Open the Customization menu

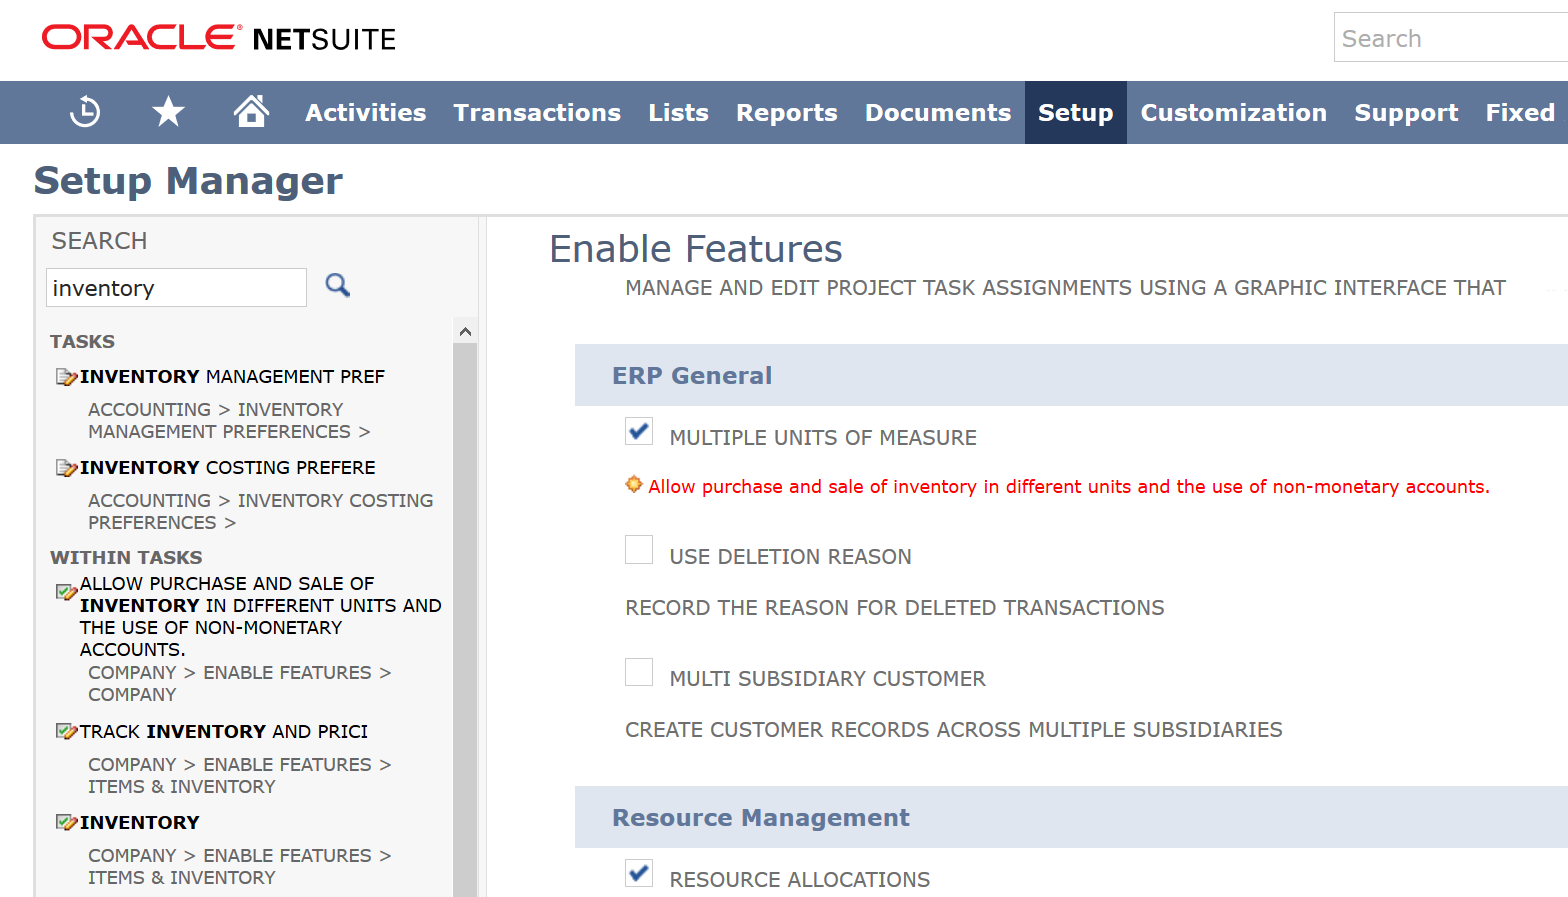point(1234,113)
